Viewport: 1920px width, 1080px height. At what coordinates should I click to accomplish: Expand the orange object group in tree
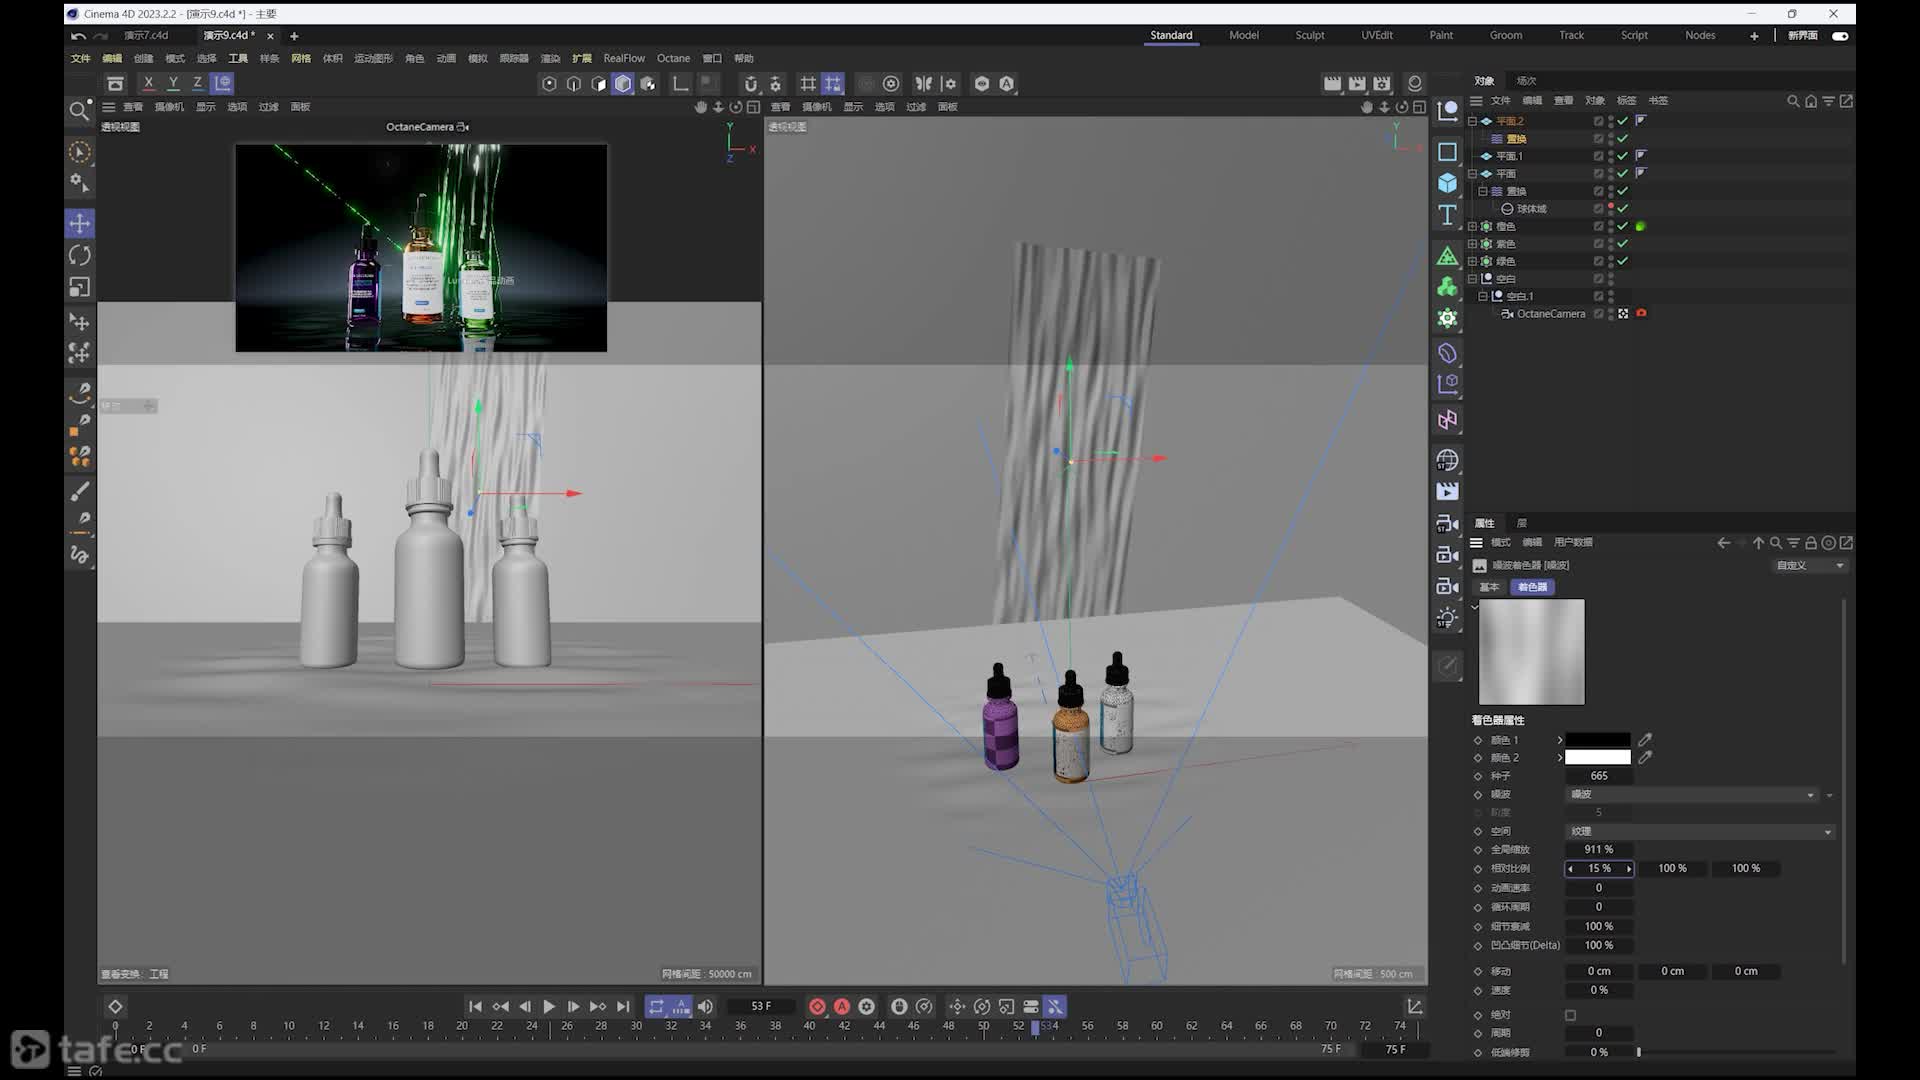tap(1472, 226)
